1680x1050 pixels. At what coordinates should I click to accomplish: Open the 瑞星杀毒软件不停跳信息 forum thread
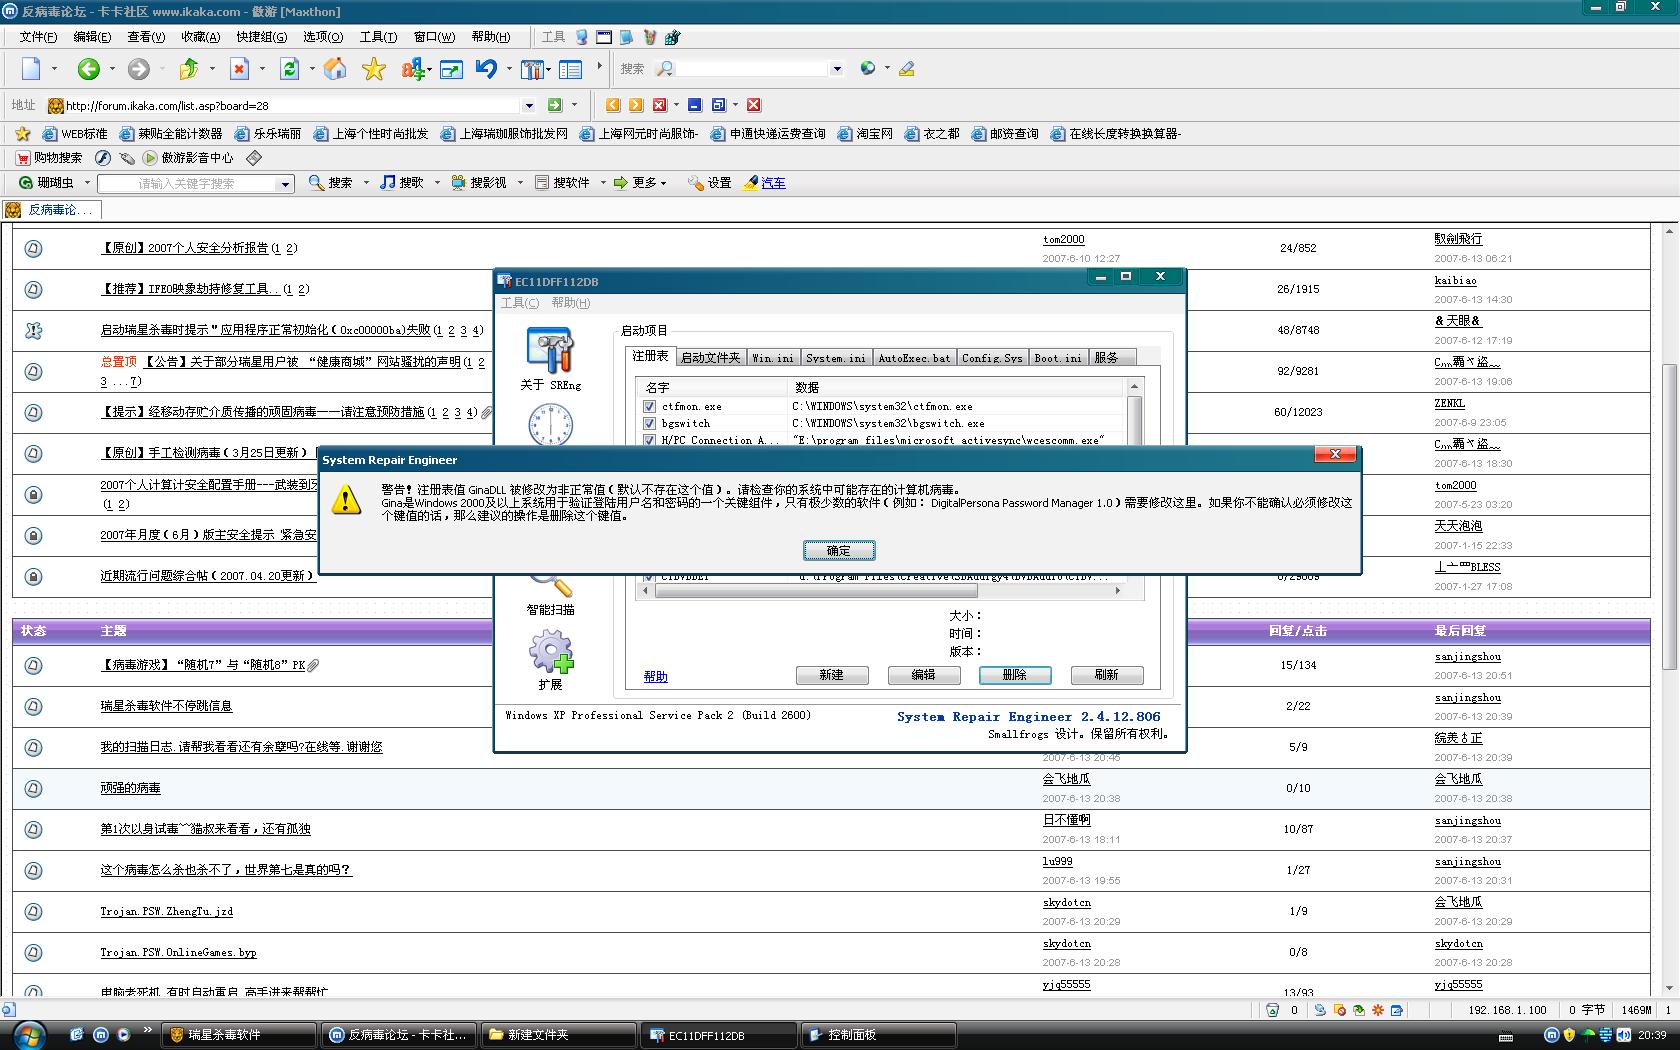click(x=166, y=706)
